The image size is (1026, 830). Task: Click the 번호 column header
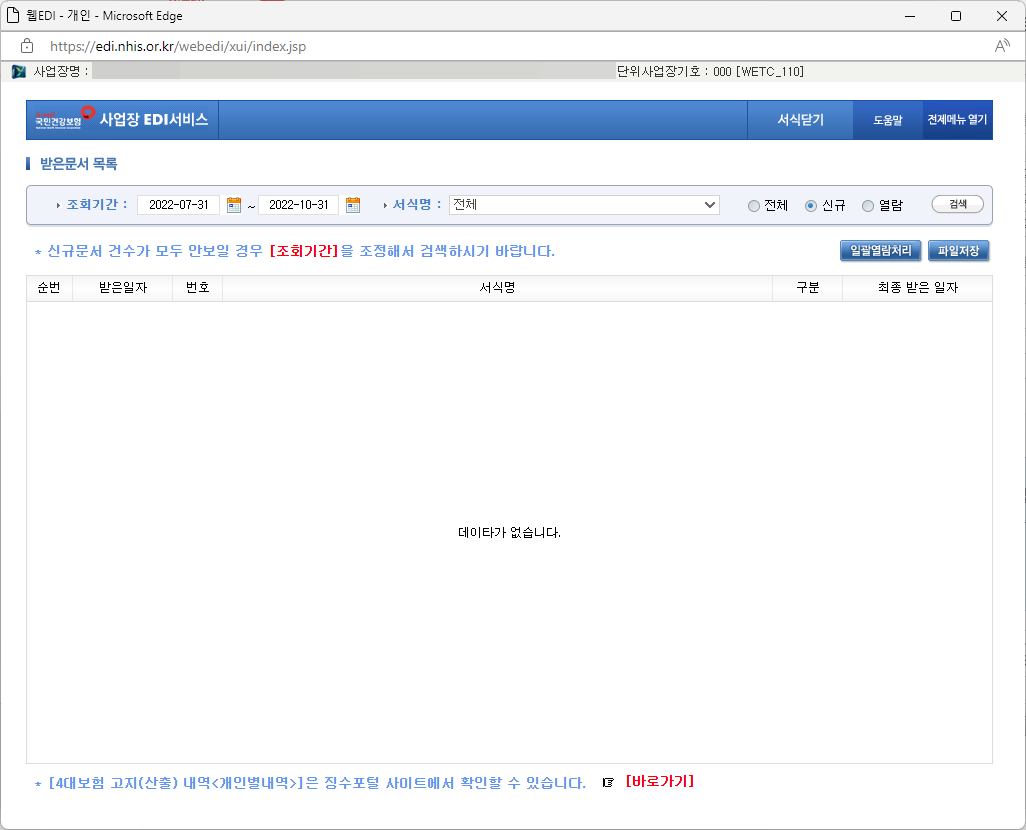[197, 288]
